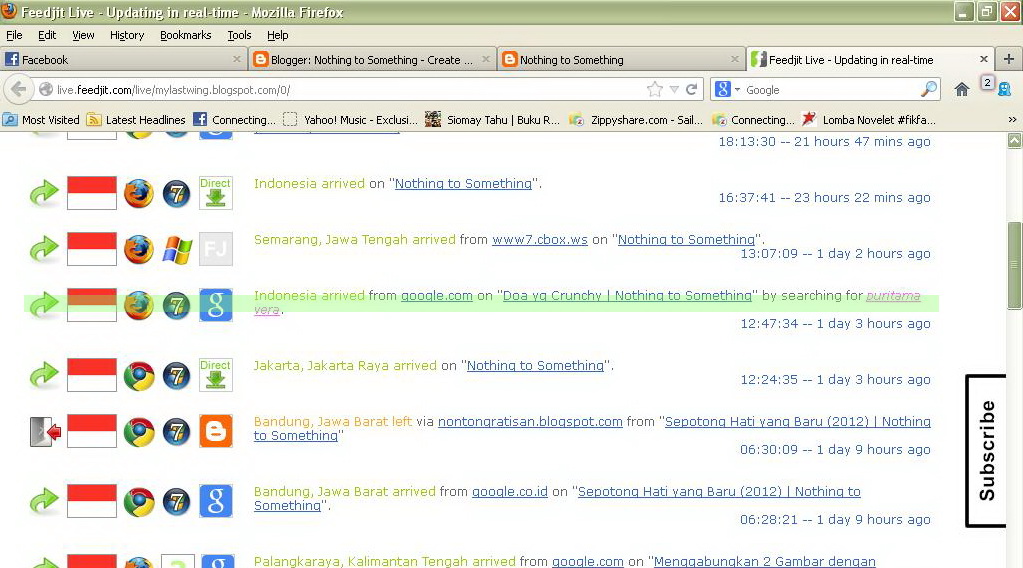Click the Google icon in highlighted 12:47:34 row
The height and width of the screenshot is (568, 1023).
point(215,305)
